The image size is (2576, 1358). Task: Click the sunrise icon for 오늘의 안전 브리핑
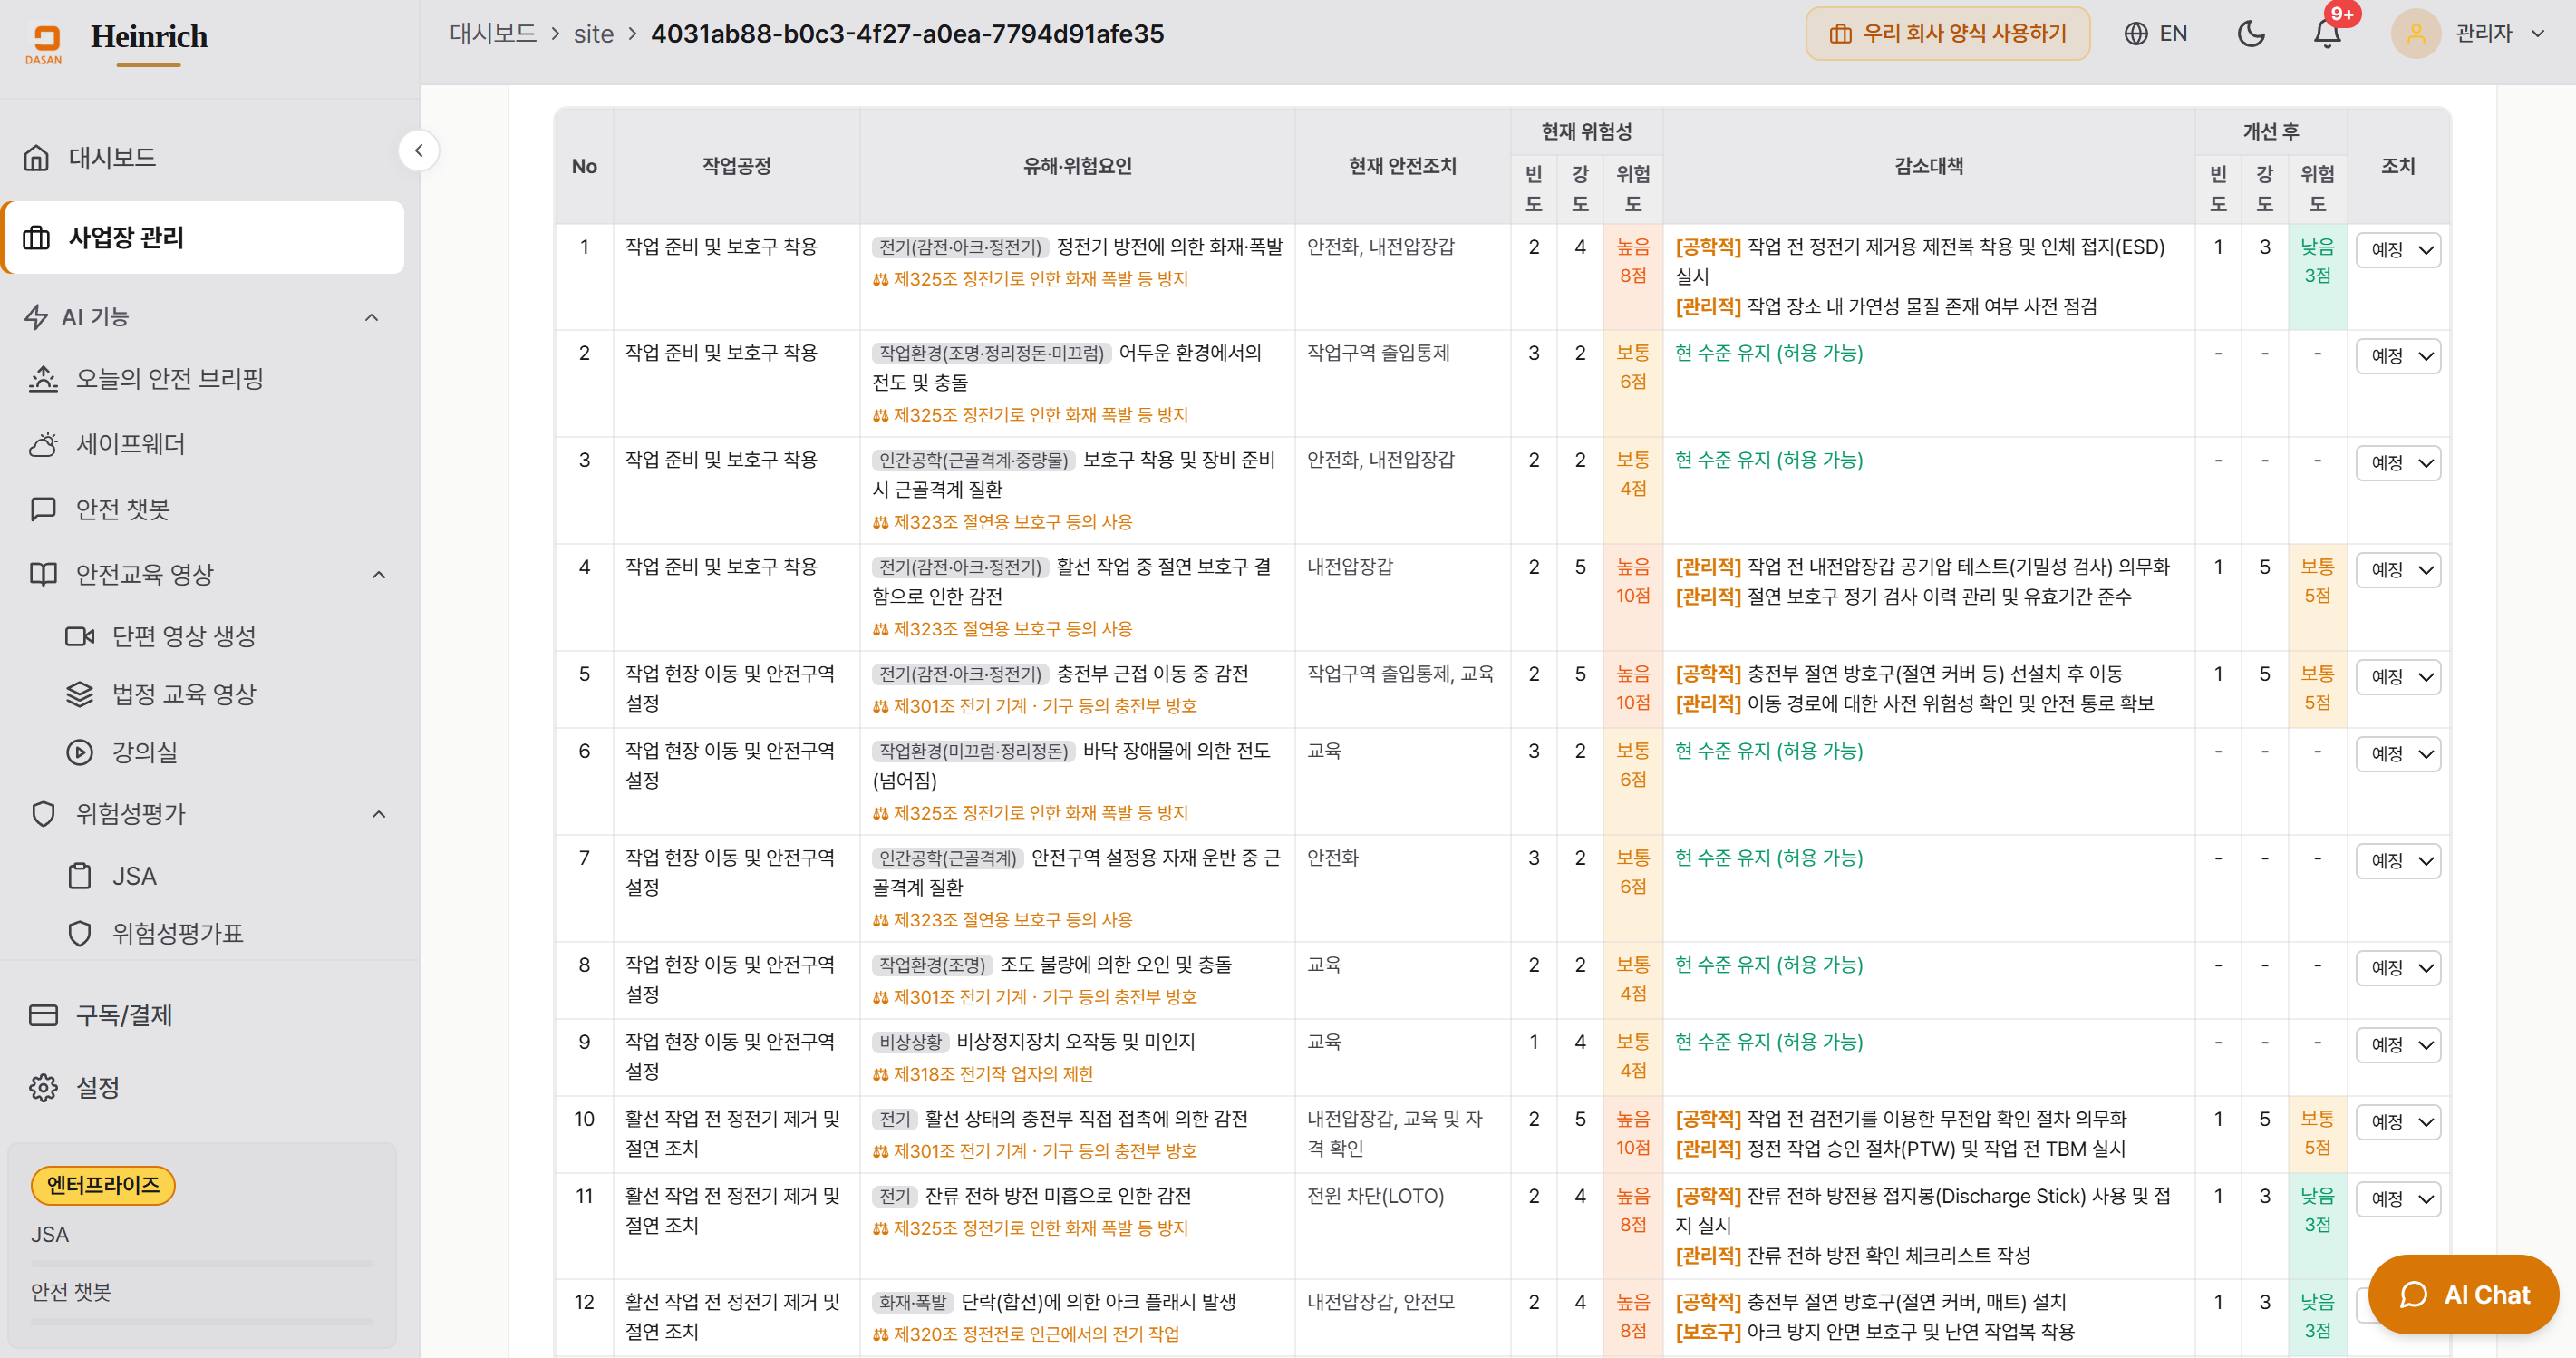coord(43,378)
